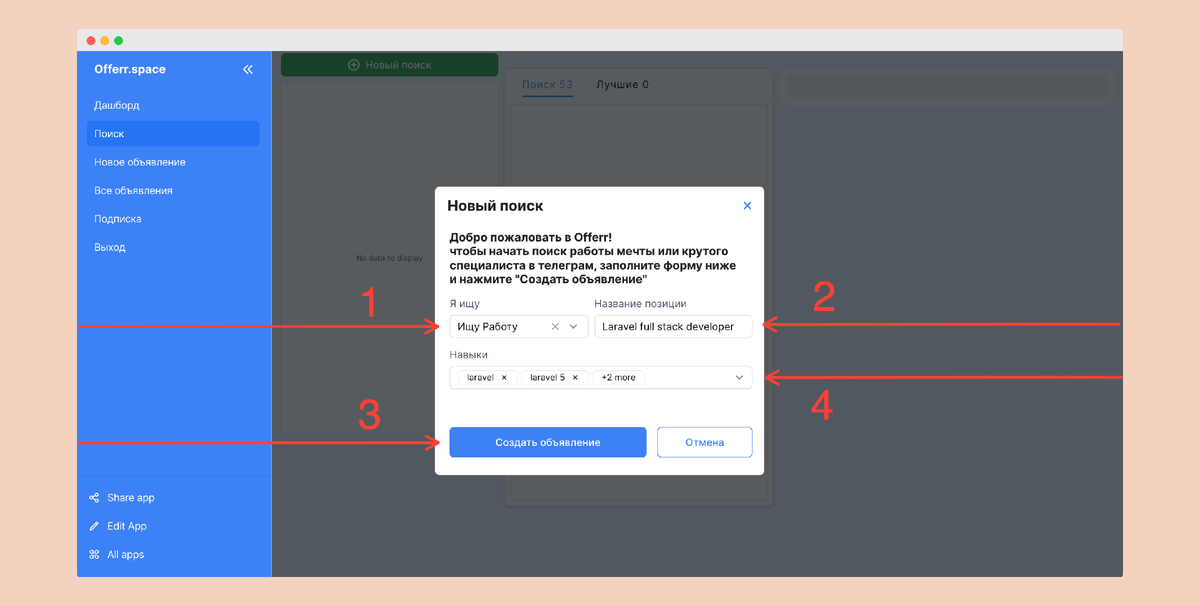Click plus icon on Новый поиск button
The image size is (1200, 606).
click(x=353, y=65)
